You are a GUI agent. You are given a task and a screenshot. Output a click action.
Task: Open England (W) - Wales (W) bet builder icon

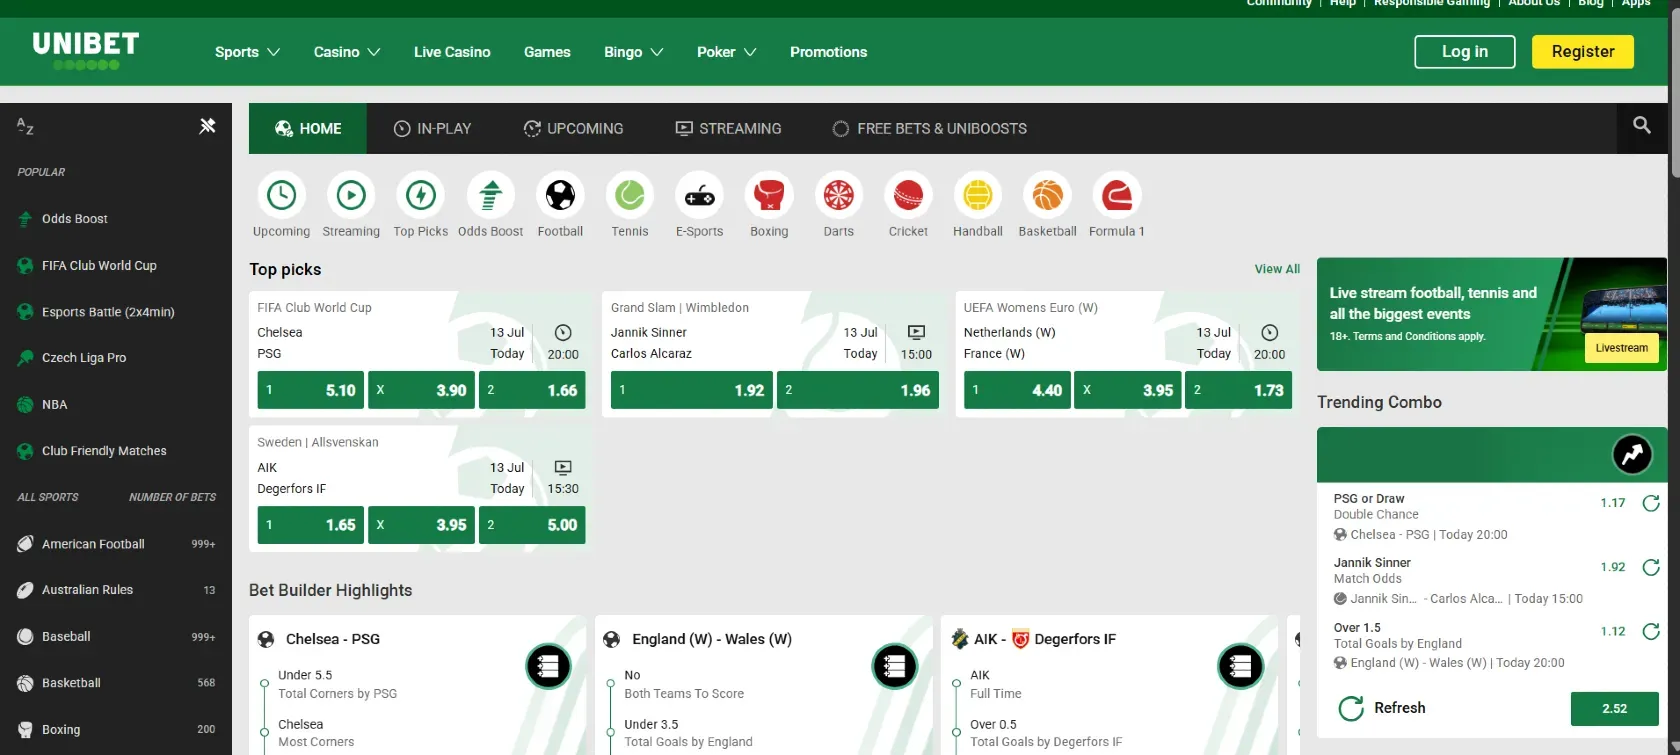894,666
